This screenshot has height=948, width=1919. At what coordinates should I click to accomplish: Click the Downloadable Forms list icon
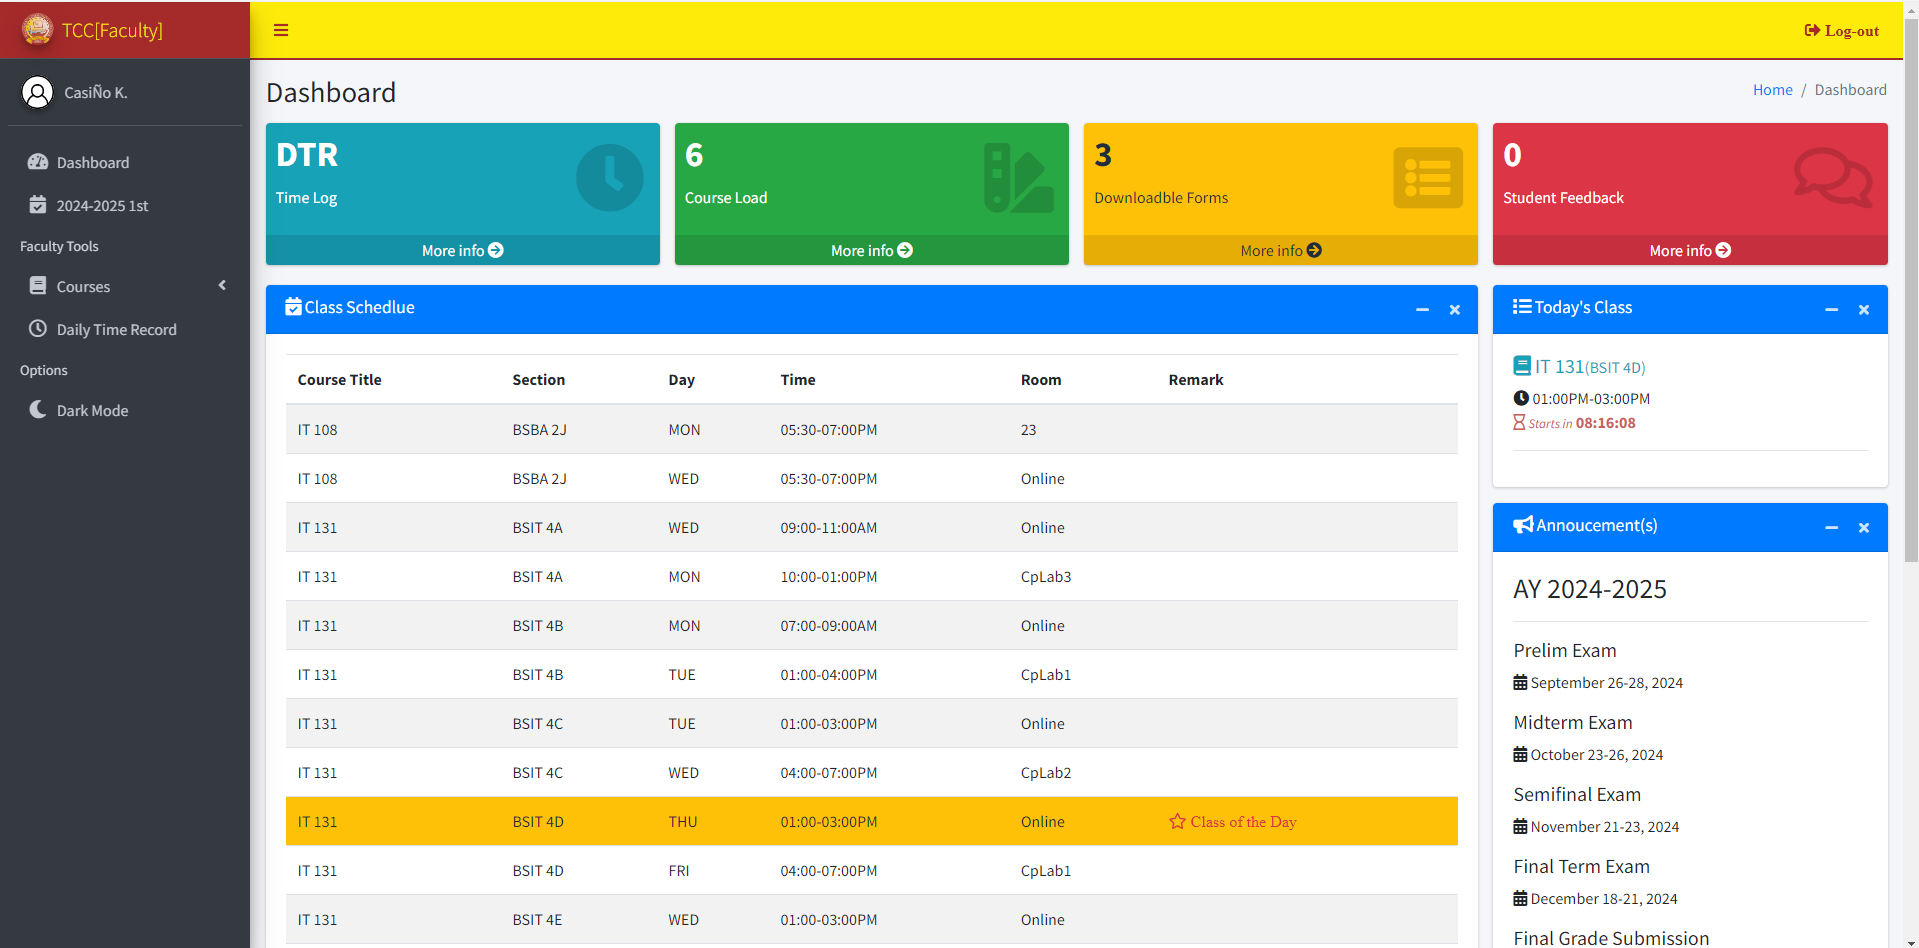click(x=1428, y=178)
